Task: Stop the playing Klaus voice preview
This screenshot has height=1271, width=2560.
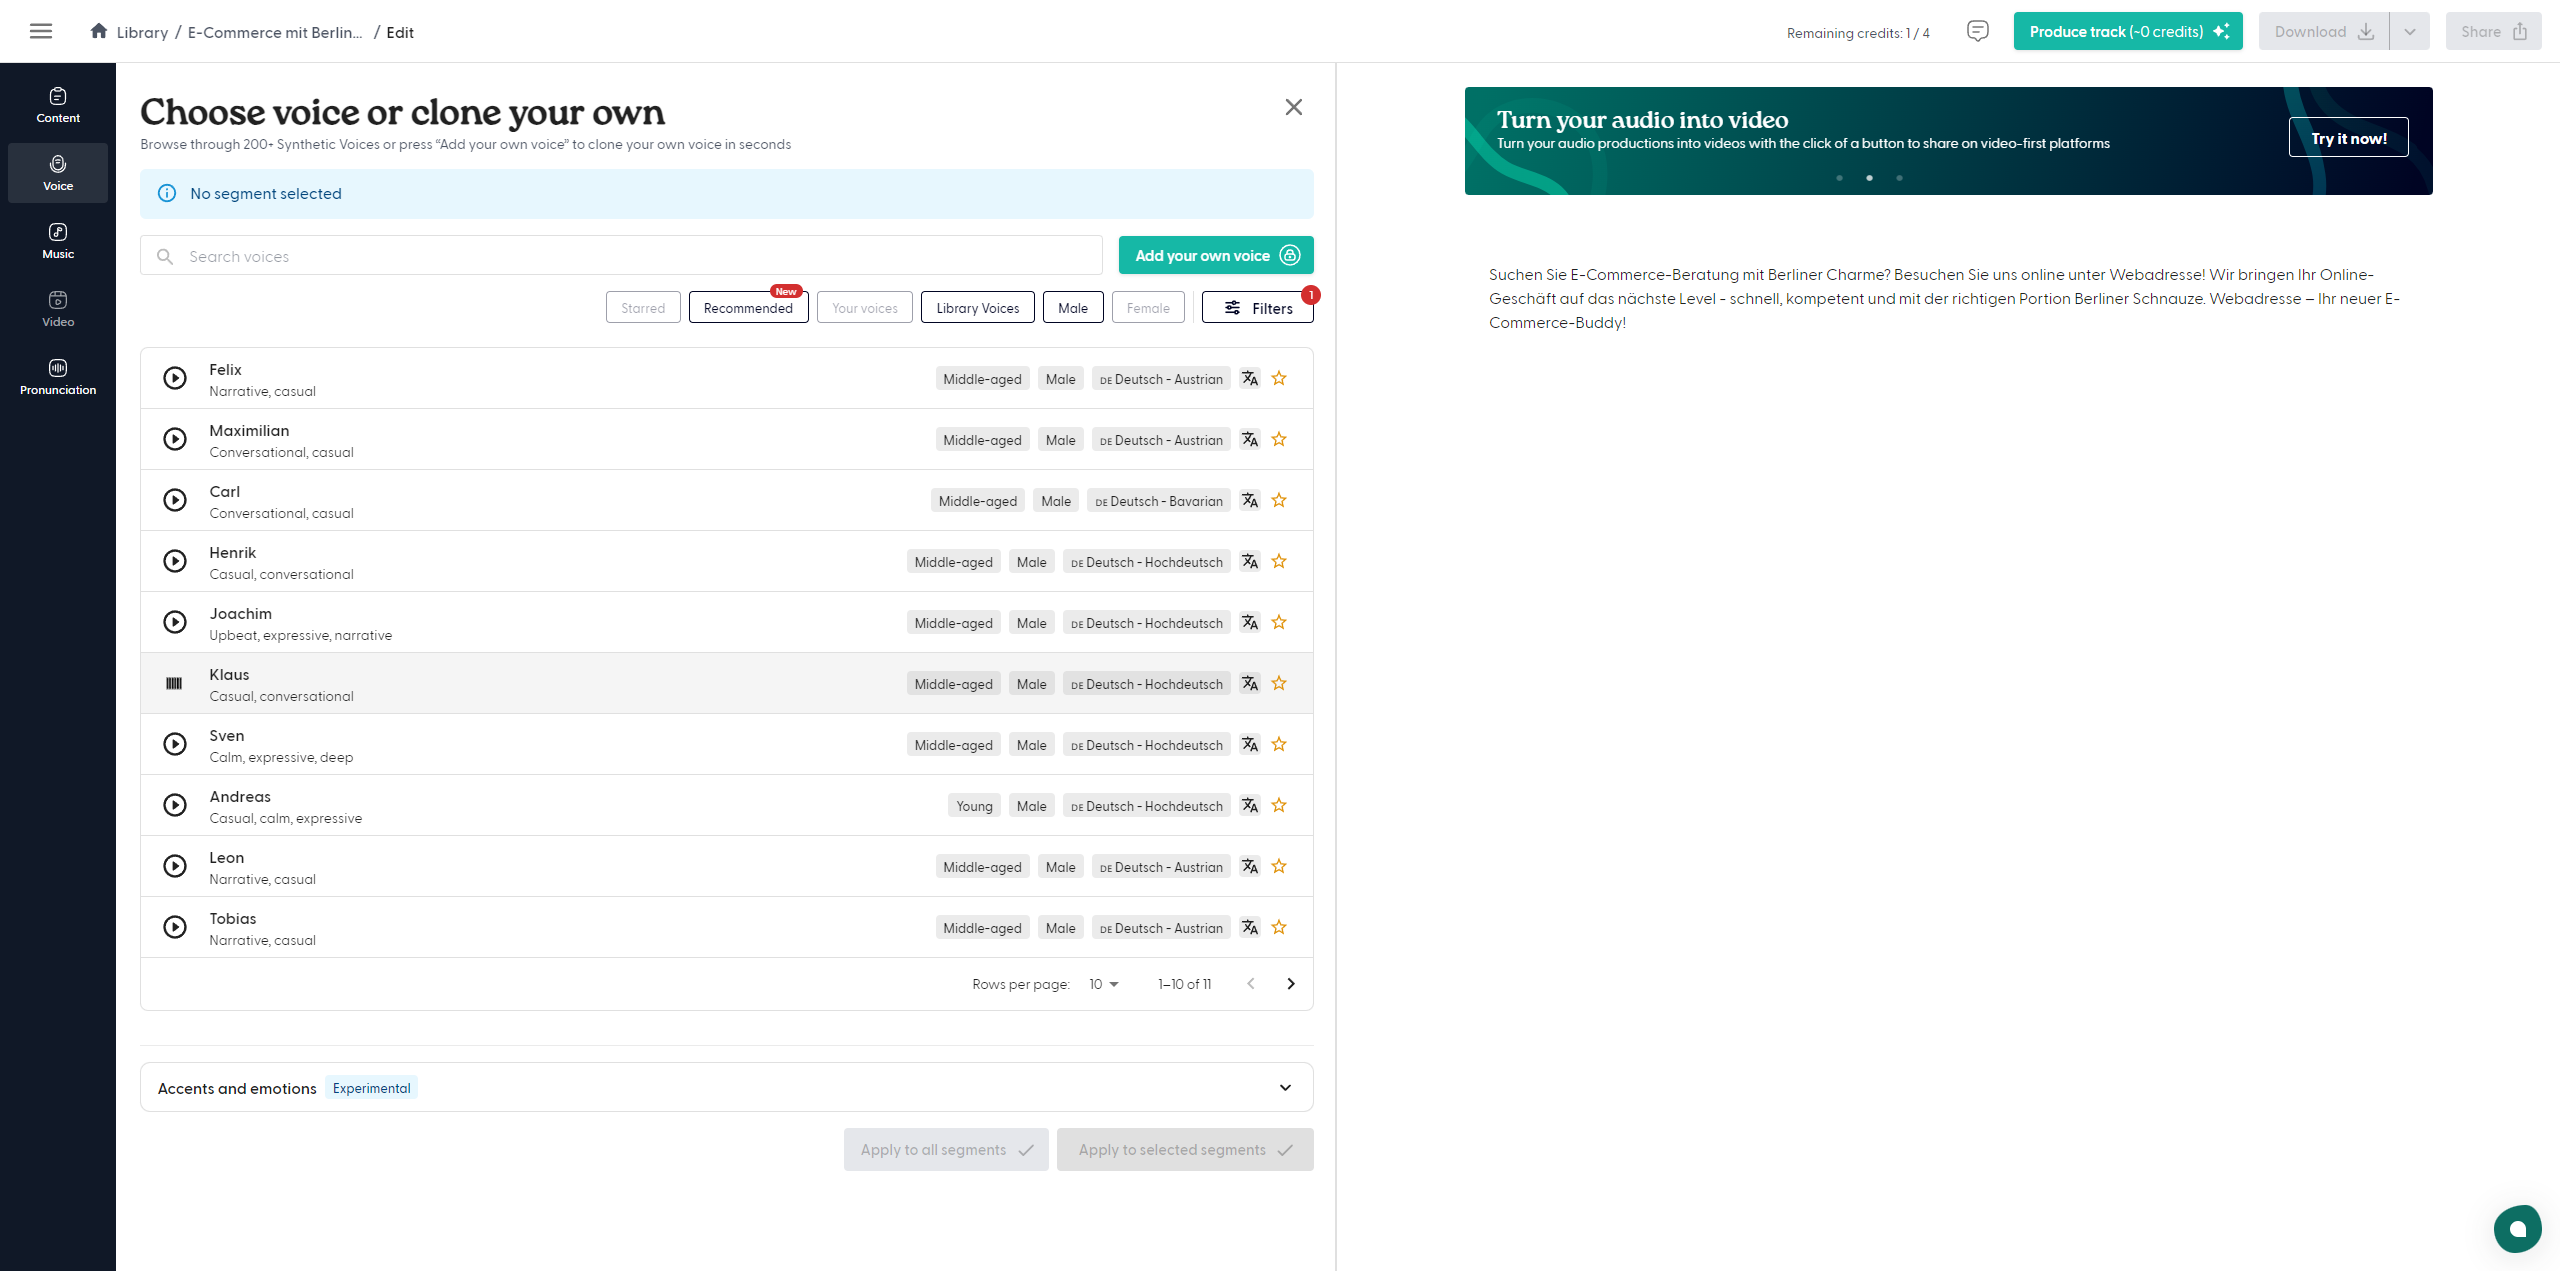Action: [x=174, y=683]
